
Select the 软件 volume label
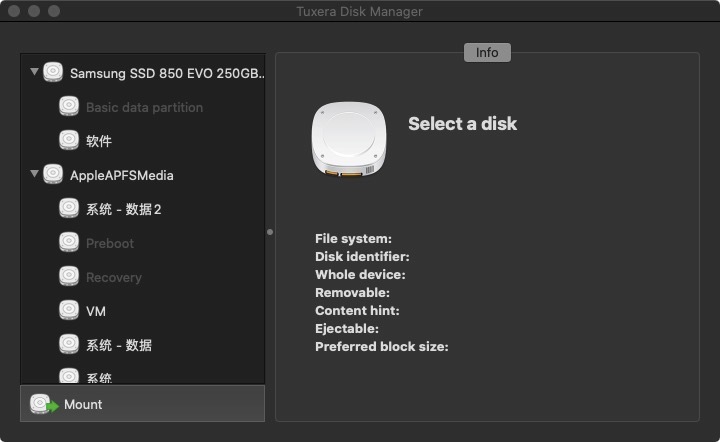[x=99, y=142]
